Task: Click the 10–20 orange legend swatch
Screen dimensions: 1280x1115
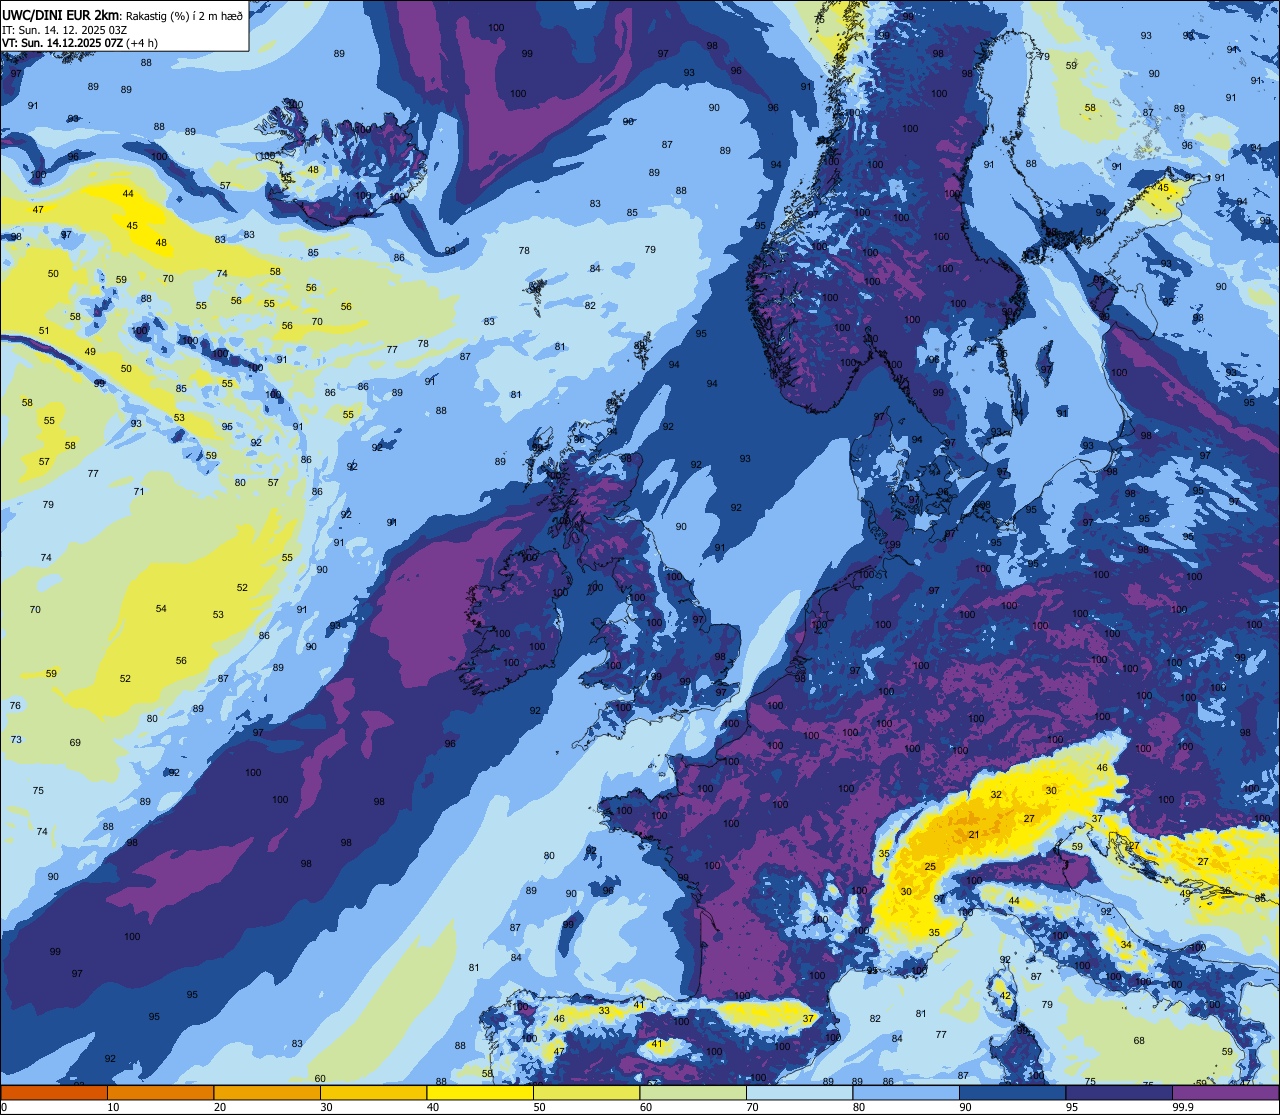Action: (160, 1092)
